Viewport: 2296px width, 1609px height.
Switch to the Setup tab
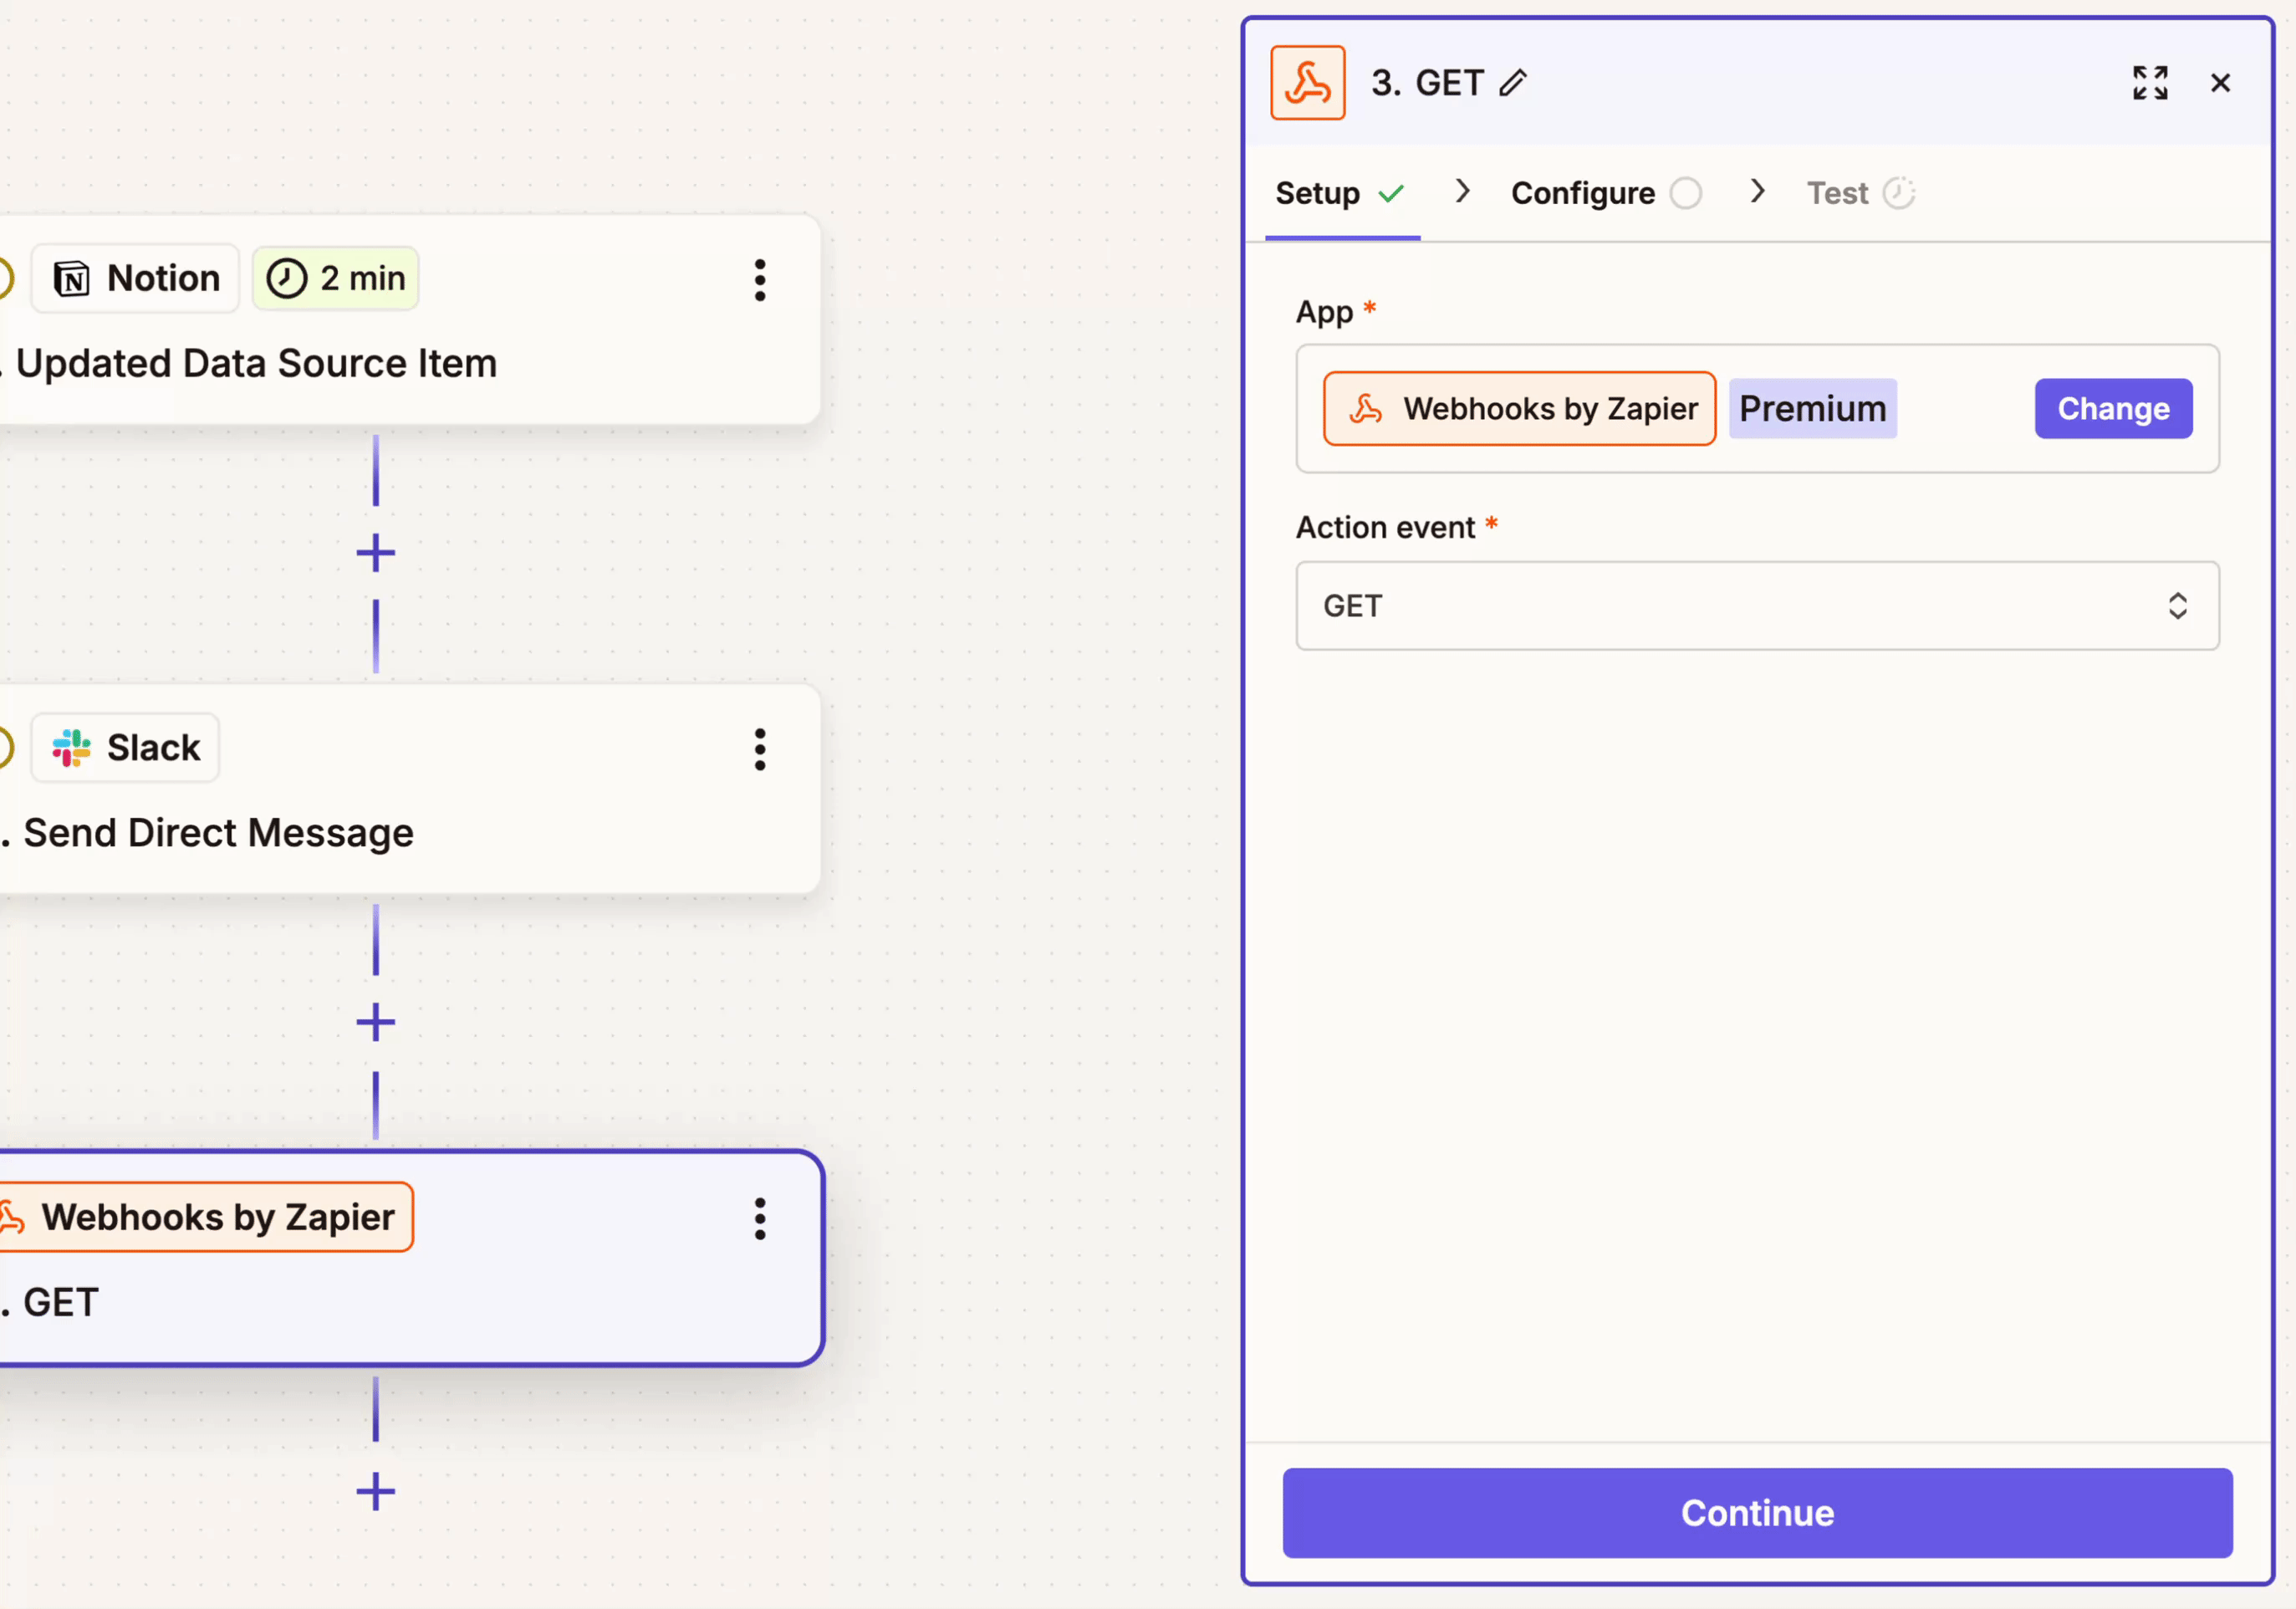coord(1342,193)
